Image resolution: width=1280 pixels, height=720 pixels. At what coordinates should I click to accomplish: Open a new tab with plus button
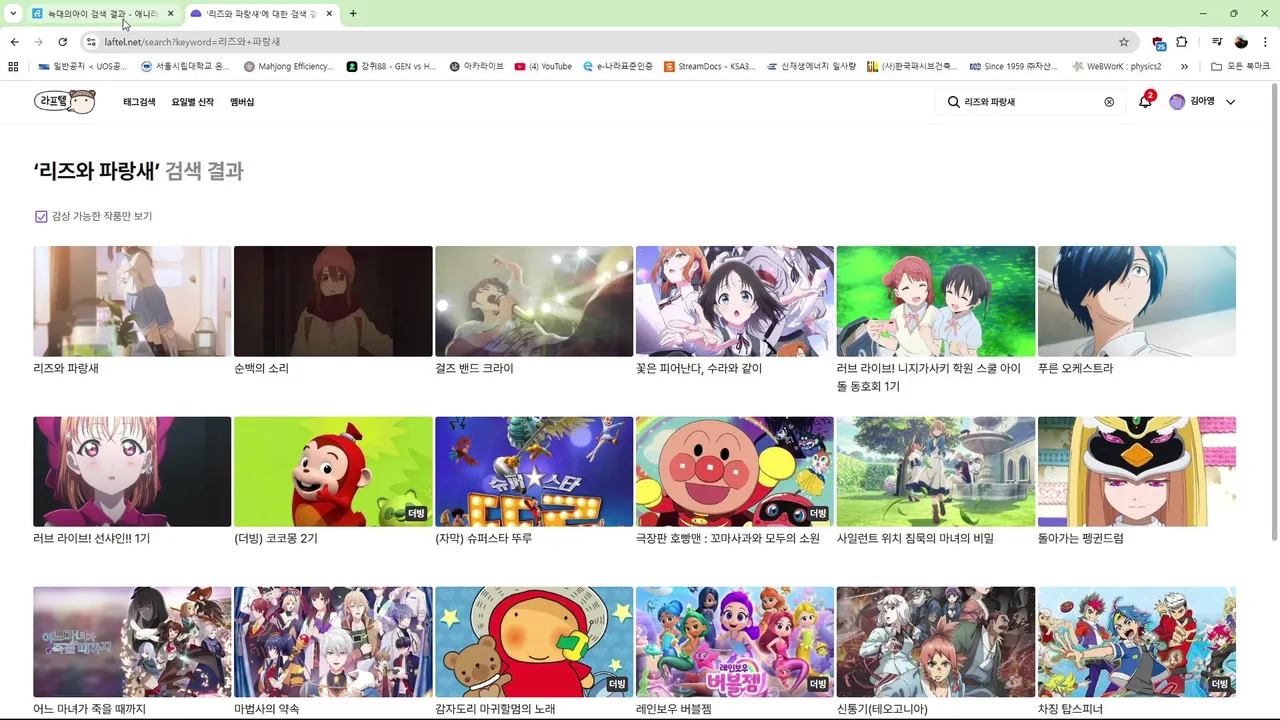point(353,13)
